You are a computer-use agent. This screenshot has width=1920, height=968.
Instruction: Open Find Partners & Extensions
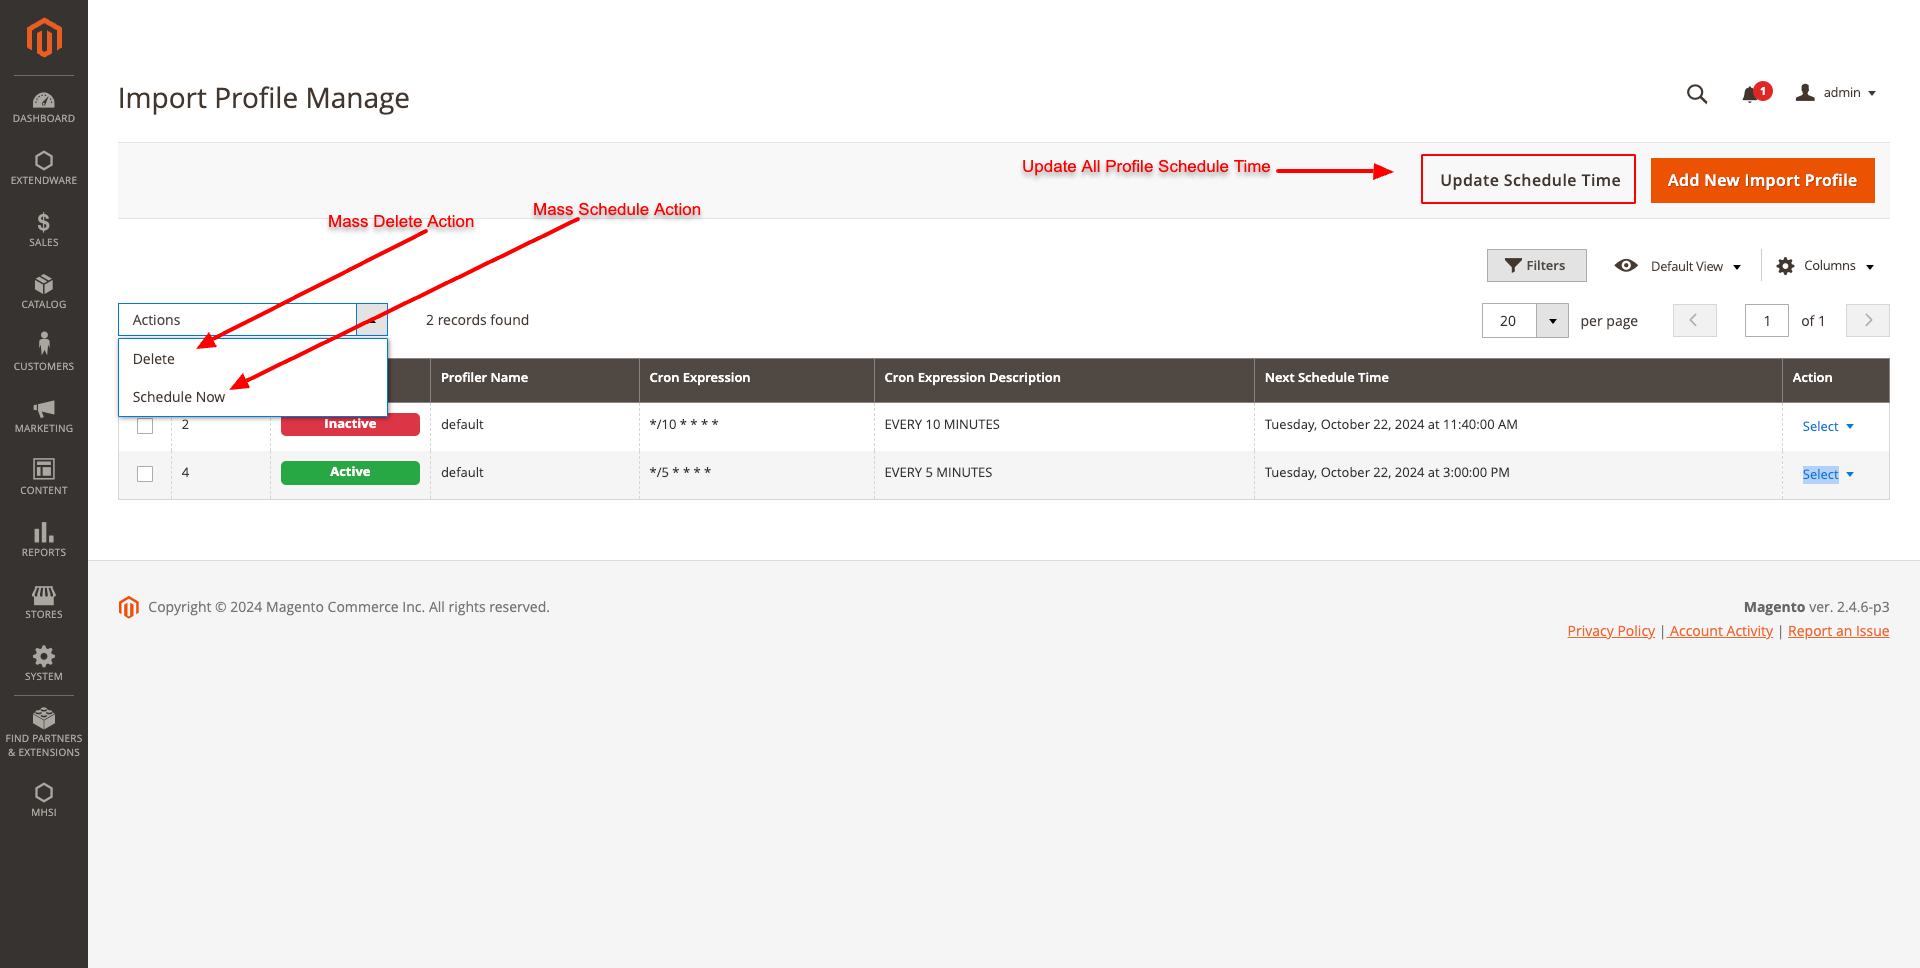click(x=44, y=732)
